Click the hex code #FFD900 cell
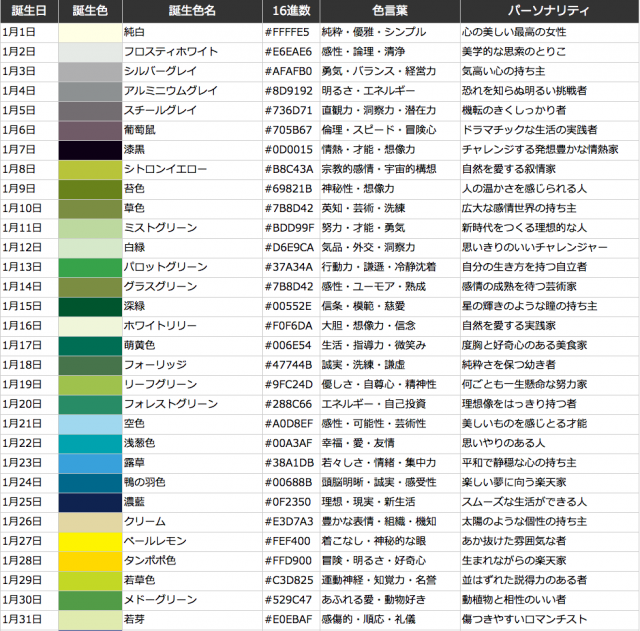Screen dimensions: 640x631 [290, 560]
